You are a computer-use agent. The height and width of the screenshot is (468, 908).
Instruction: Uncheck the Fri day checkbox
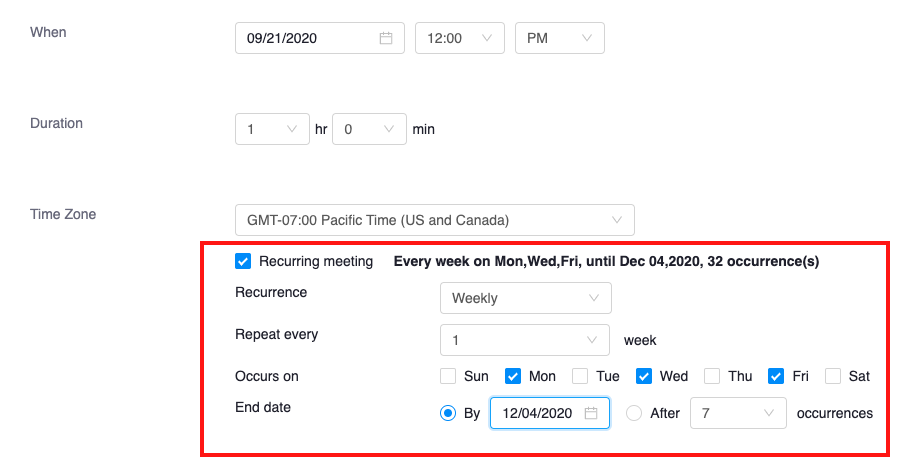click(x=776, y=376)
